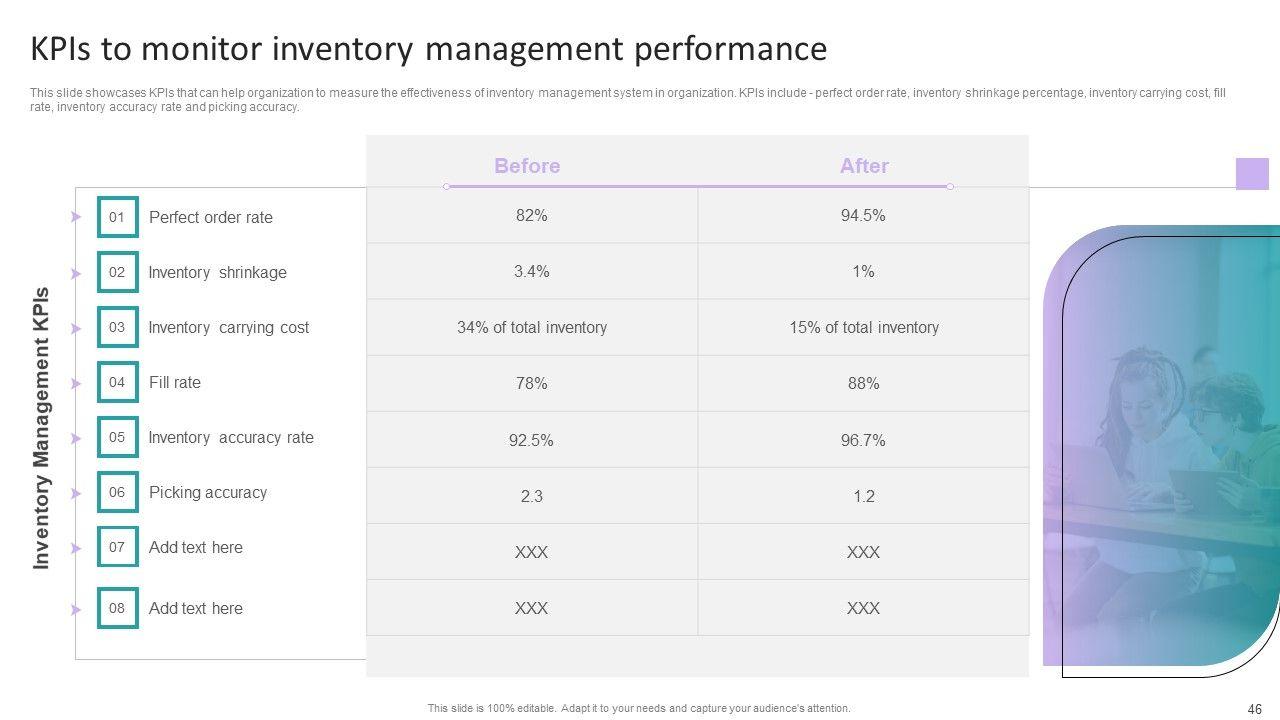1280x720 pixels.
Task: Select the vertical Inventory Management KPIs label
Action: [x=42, y=428]
